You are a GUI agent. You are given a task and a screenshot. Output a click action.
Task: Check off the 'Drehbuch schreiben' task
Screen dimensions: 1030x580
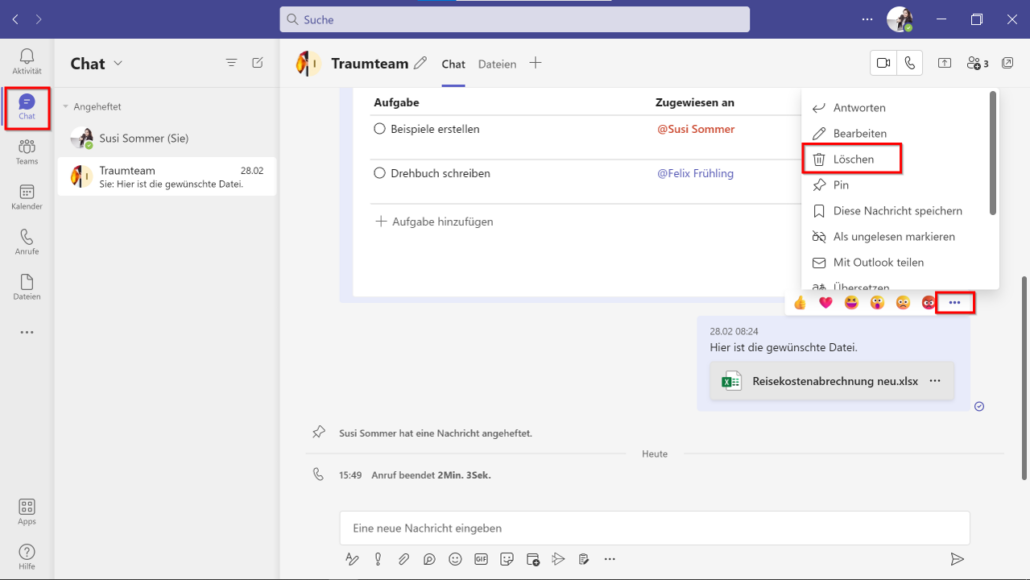coord(380,172)
